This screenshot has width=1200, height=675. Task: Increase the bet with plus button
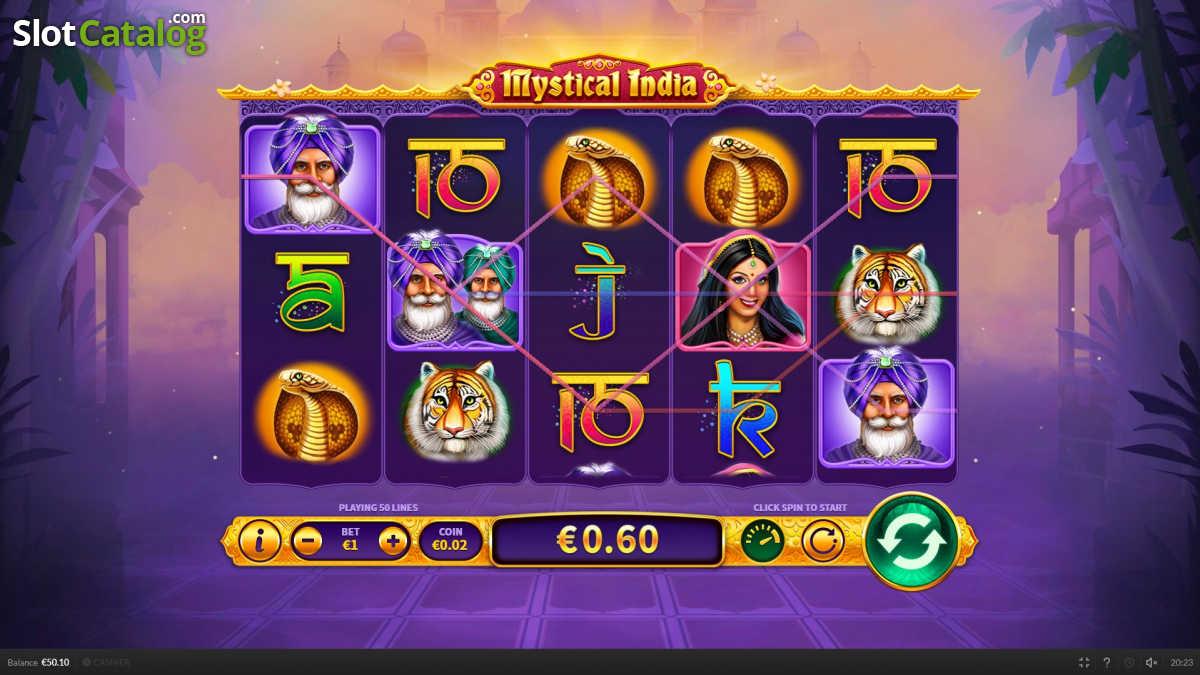pyautogui.click(x=393, y=542)
